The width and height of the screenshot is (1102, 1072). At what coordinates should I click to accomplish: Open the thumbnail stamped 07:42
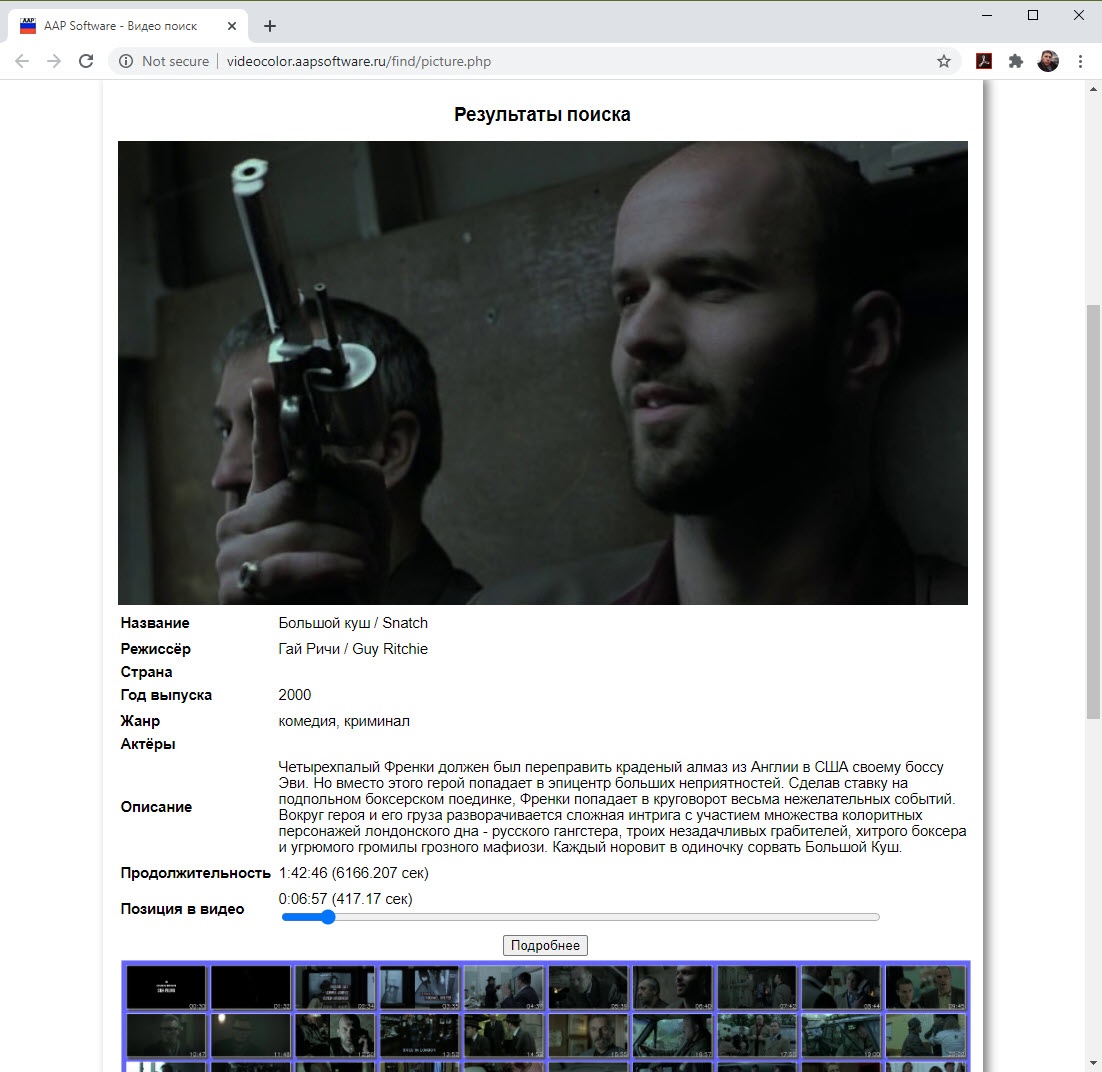click(757, 987)
